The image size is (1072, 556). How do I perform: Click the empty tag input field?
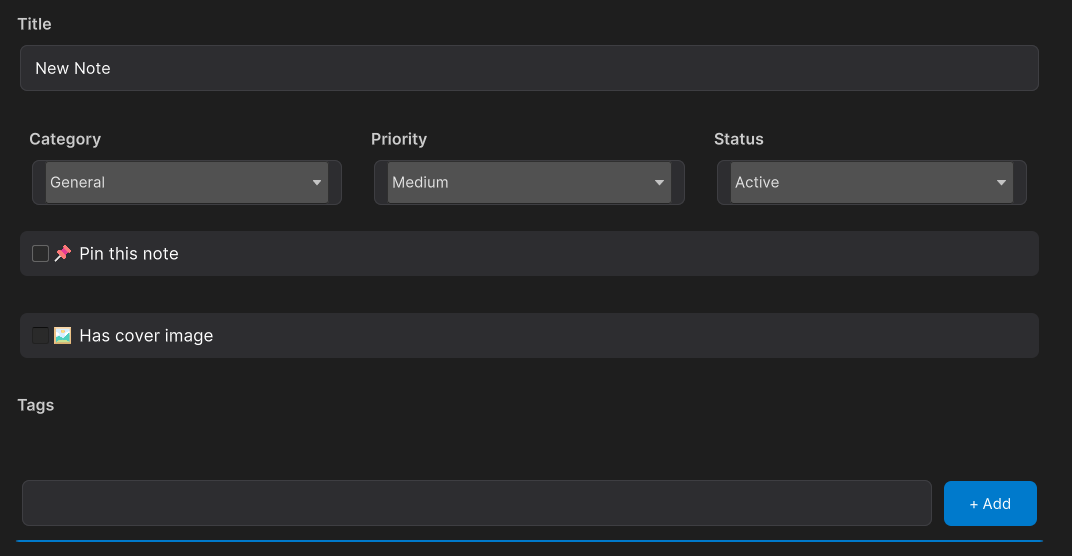click(x=476, y=503)
